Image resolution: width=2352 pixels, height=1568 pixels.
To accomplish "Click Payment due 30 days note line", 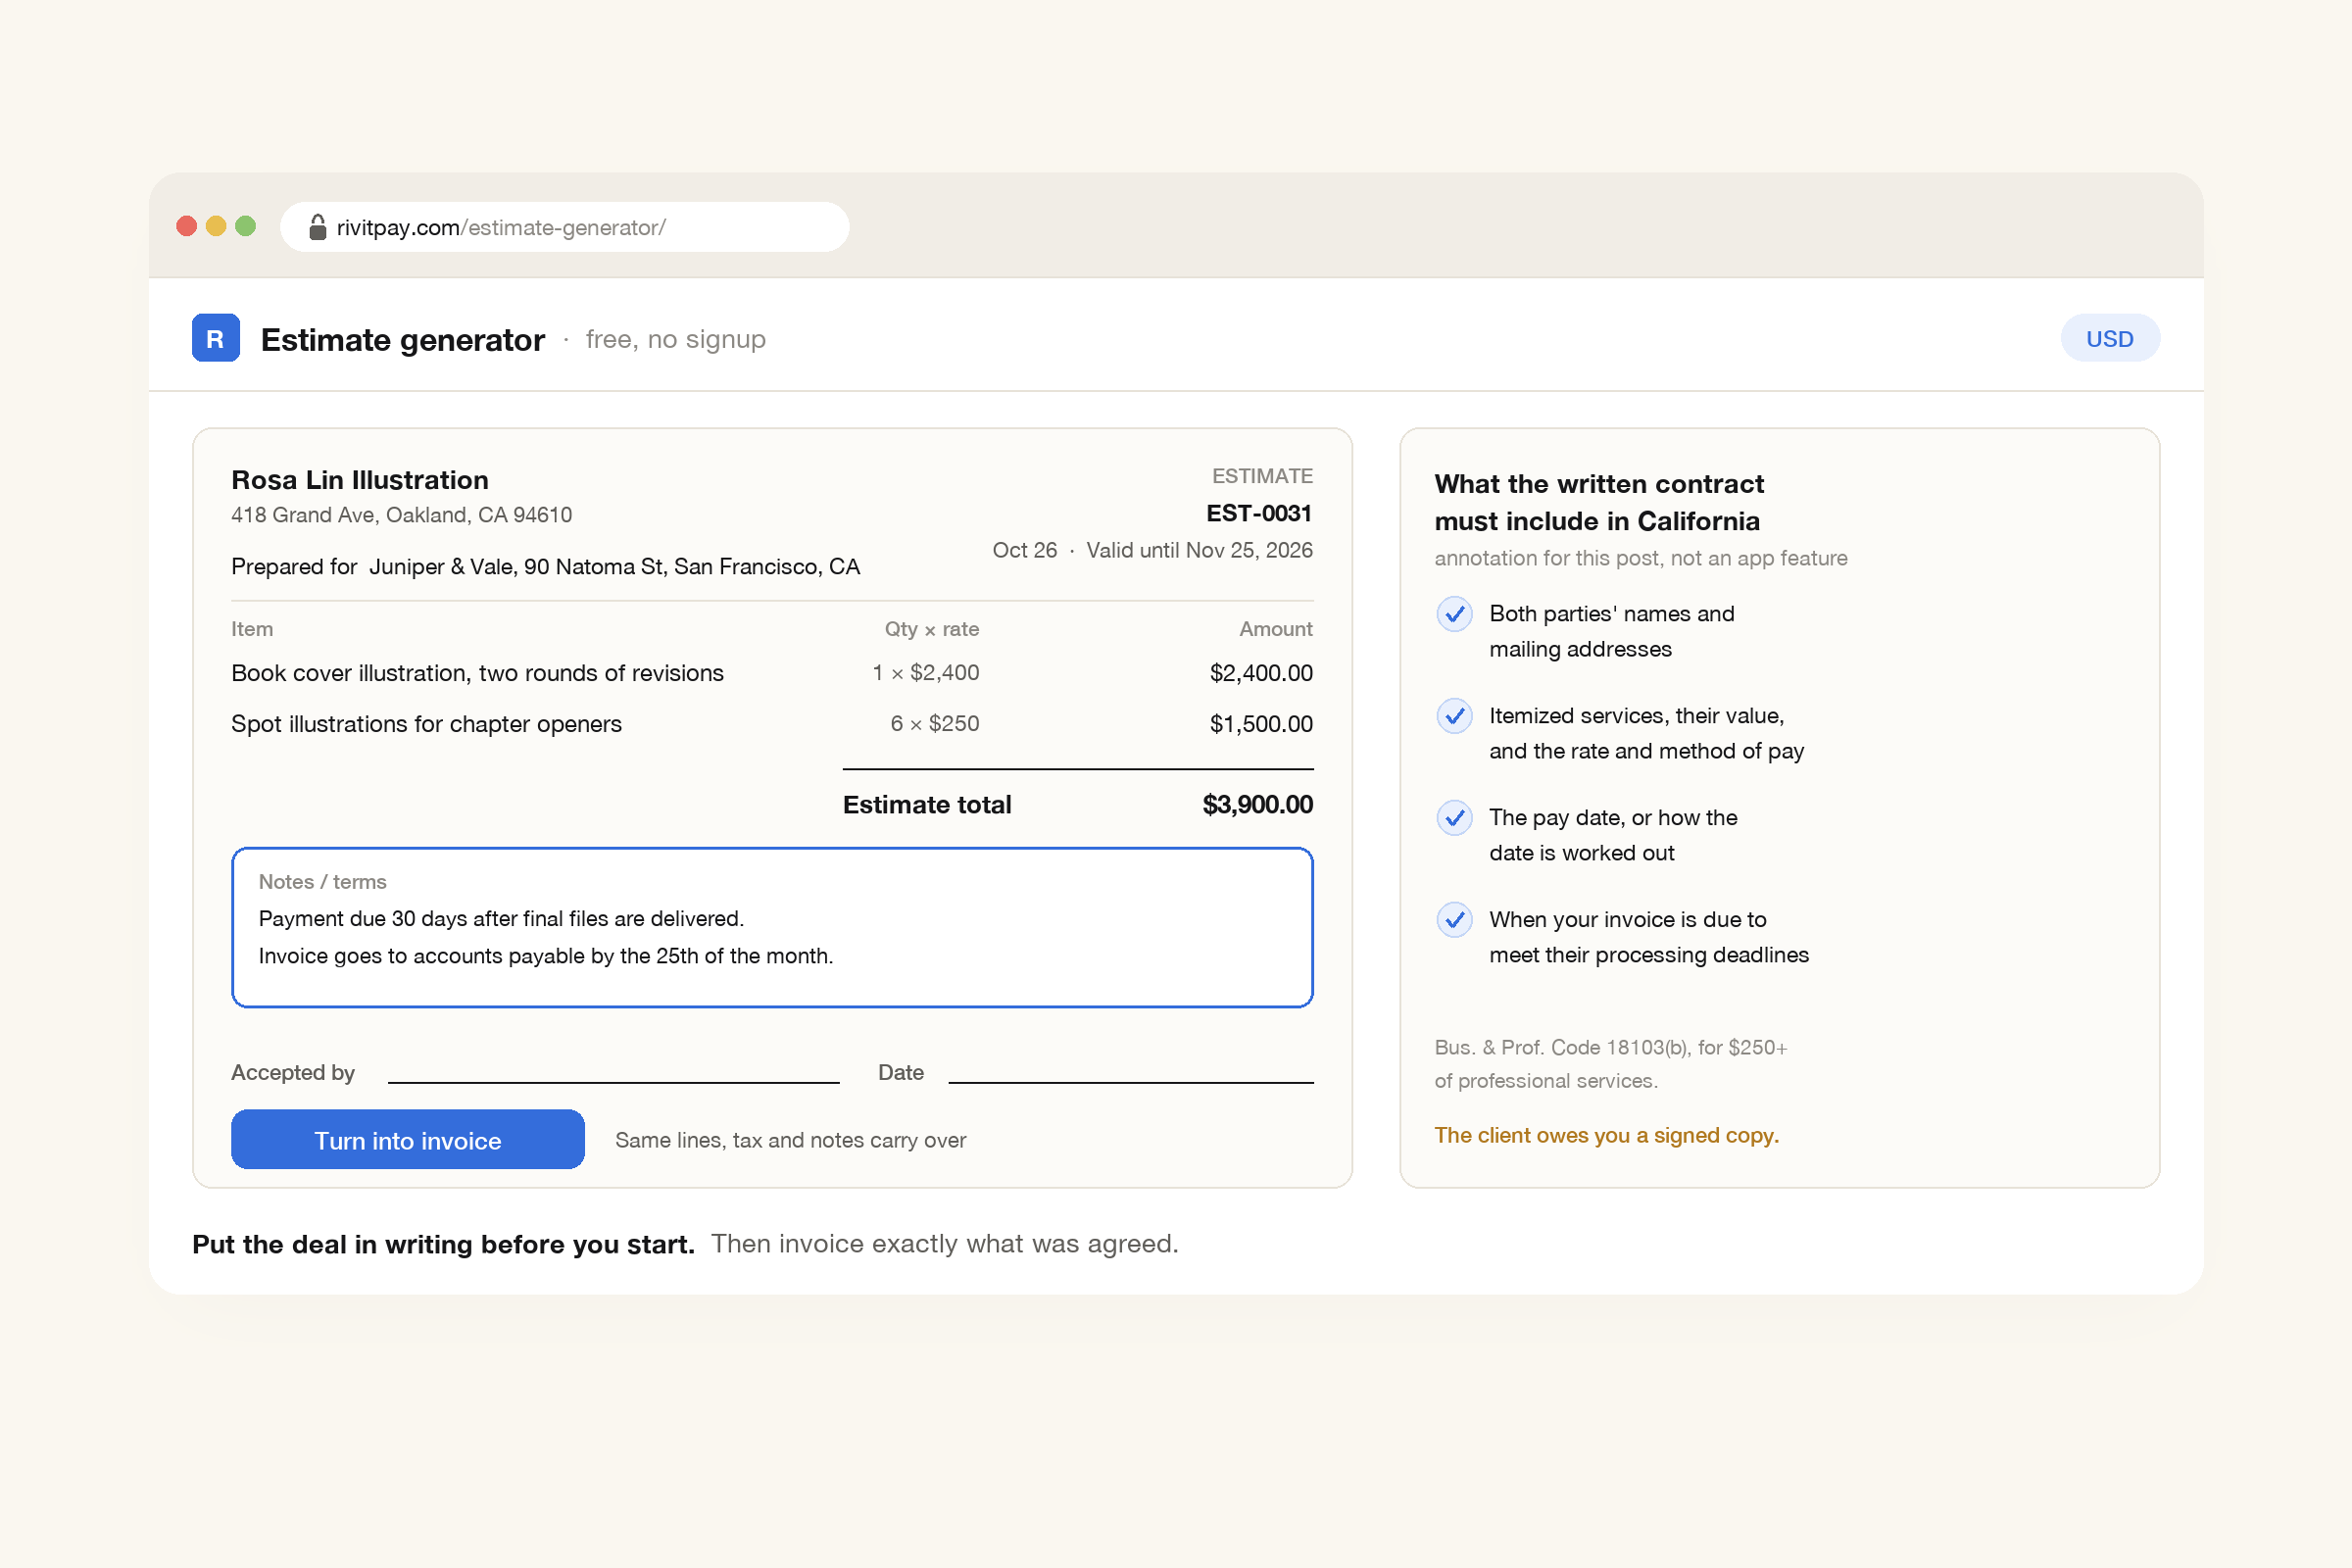I will 501,918.
